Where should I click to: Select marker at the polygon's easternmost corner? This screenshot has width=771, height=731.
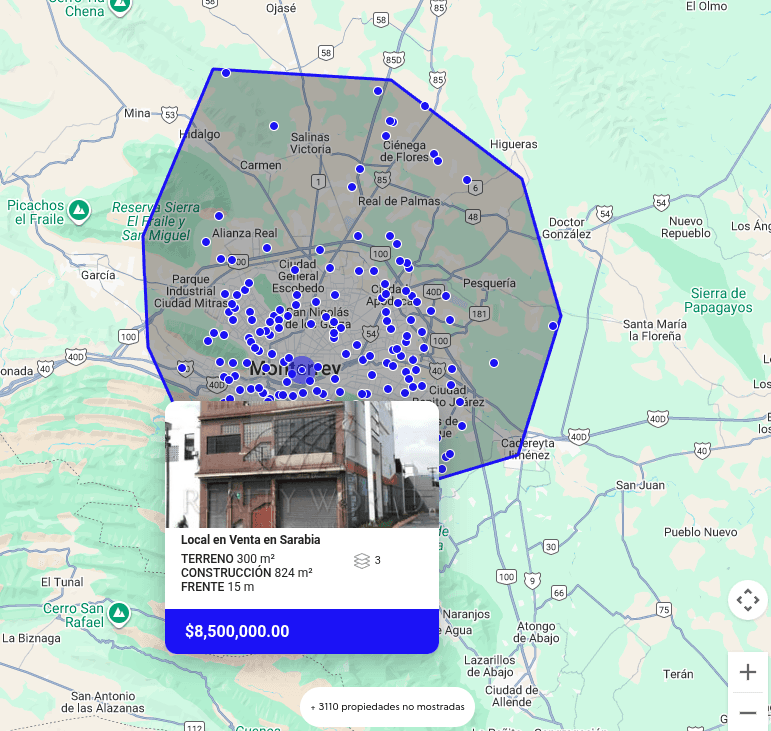click(x=553, y=326)
